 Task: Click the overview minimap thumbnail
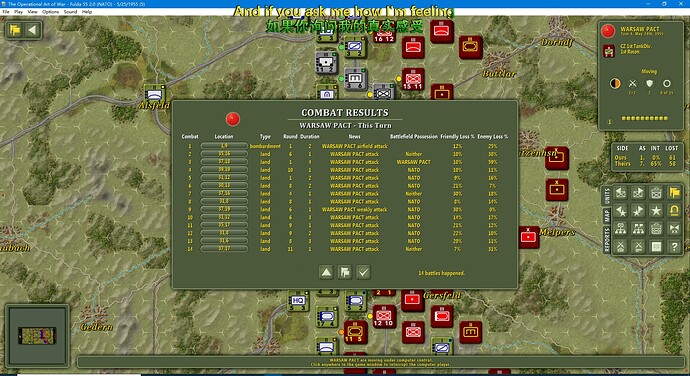click(37, 335)
